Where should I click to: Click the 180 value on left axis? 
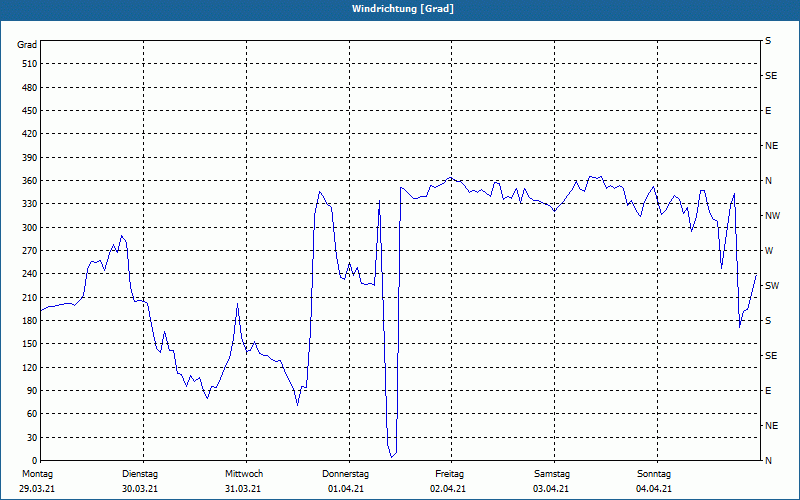tap(30, 320)
